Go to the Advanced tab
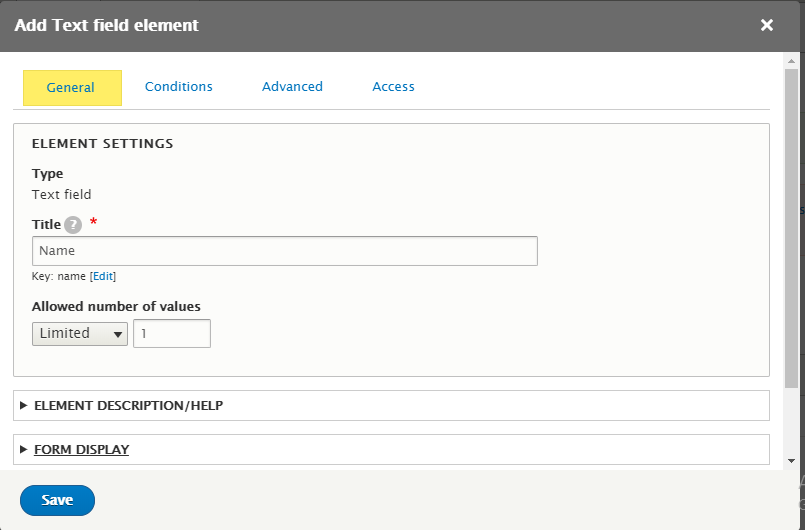This screenshot has height=530, width=805. (x=292, y=87)
